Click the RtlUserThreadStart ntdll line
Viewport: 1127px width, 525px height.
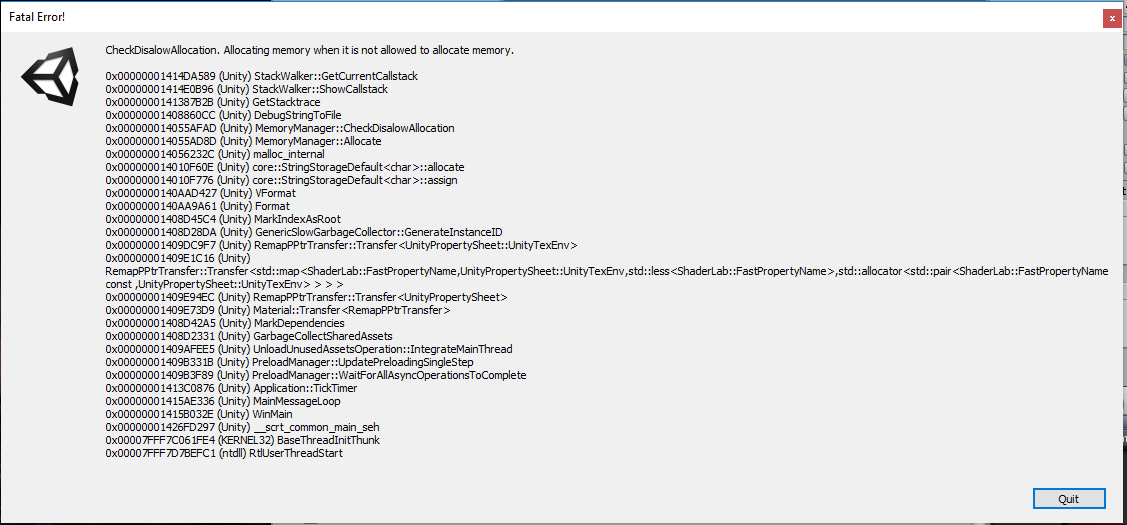[225, 453]
